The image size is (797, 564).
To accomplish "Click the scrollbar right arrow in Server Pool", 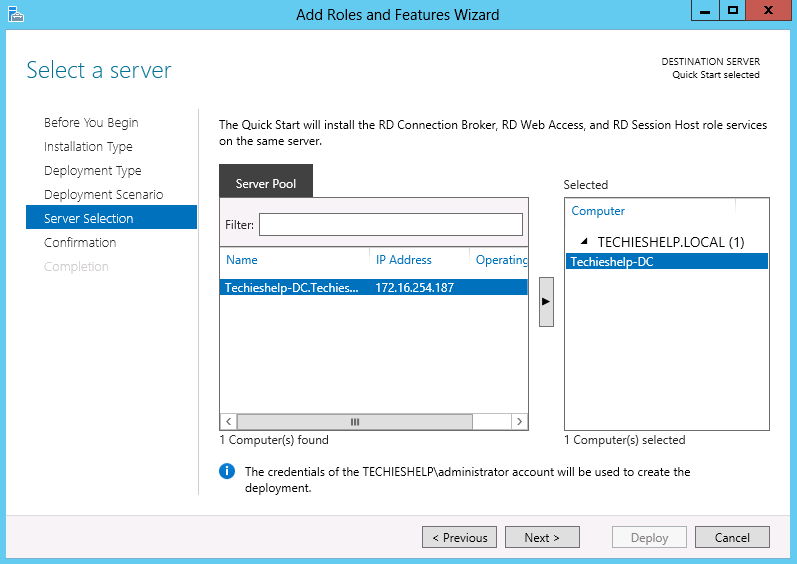I will [519, 422].
